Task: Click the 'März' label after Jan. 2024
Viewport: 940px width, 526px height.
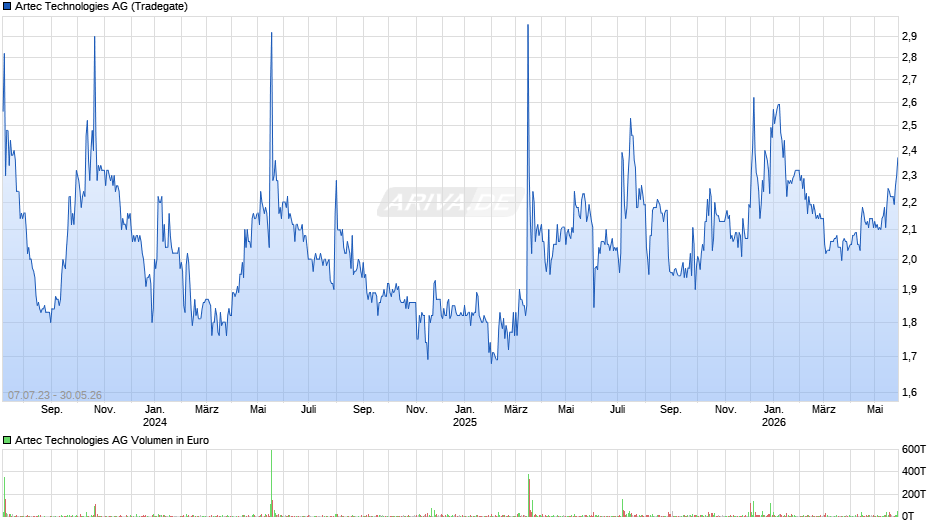Action: pos(207,410)
